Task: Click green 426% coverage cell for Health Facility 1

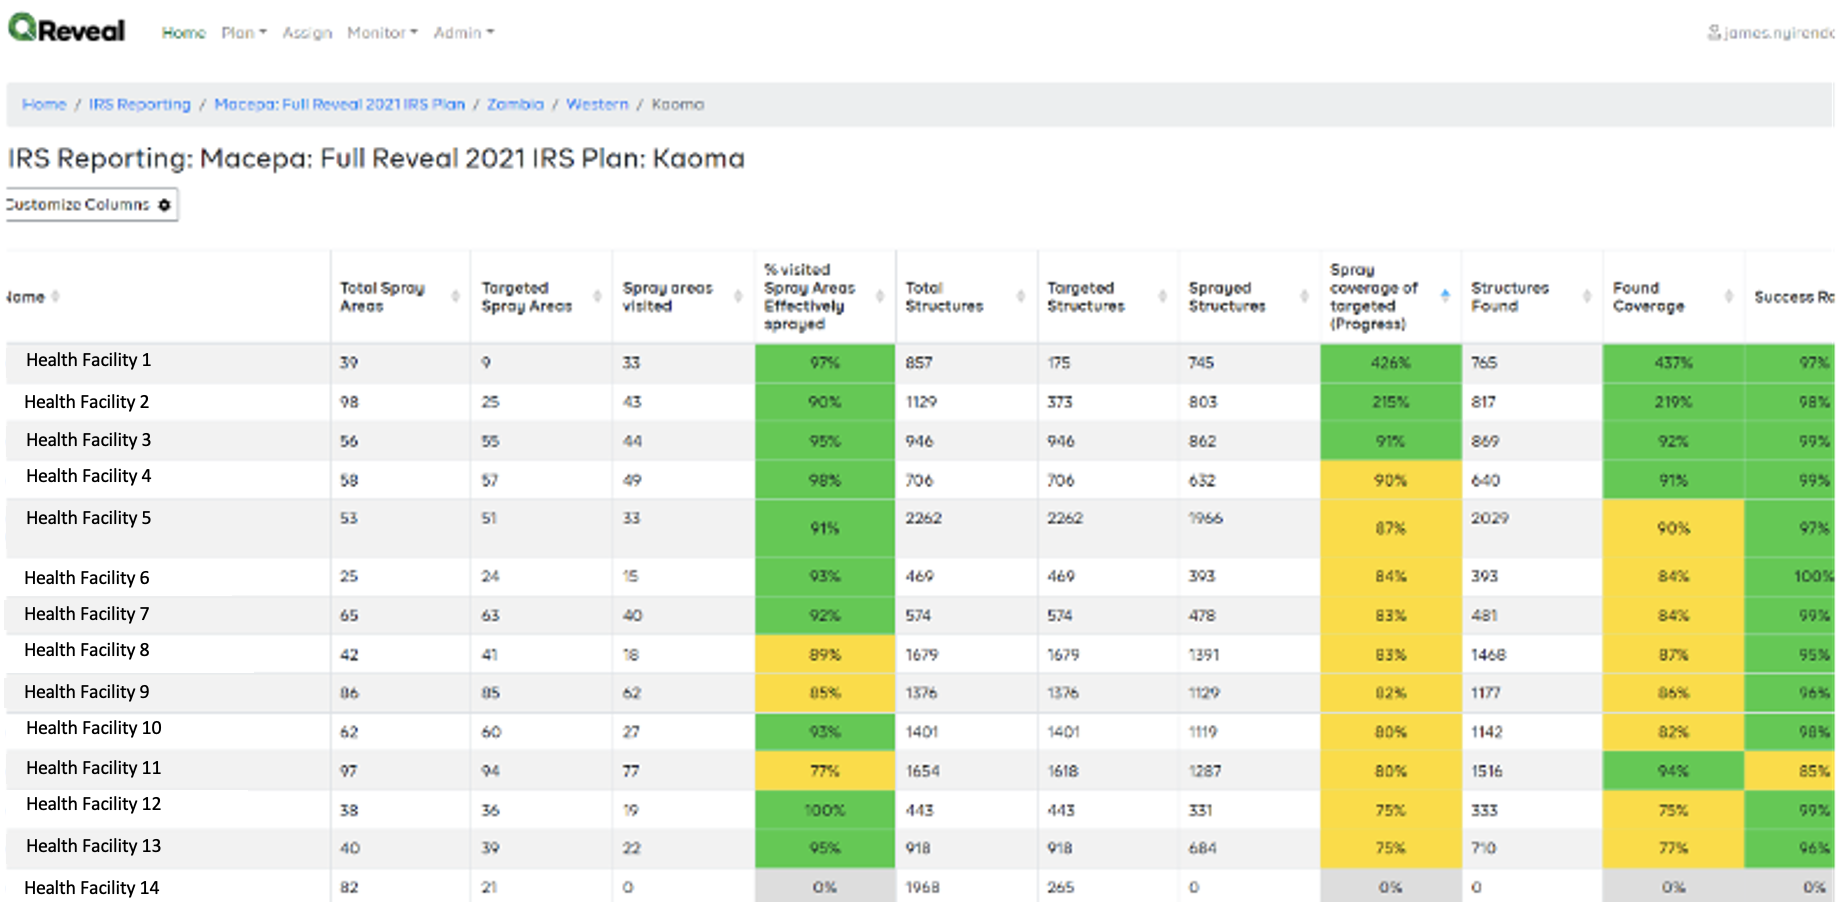Action: [x=1390, y=363]
